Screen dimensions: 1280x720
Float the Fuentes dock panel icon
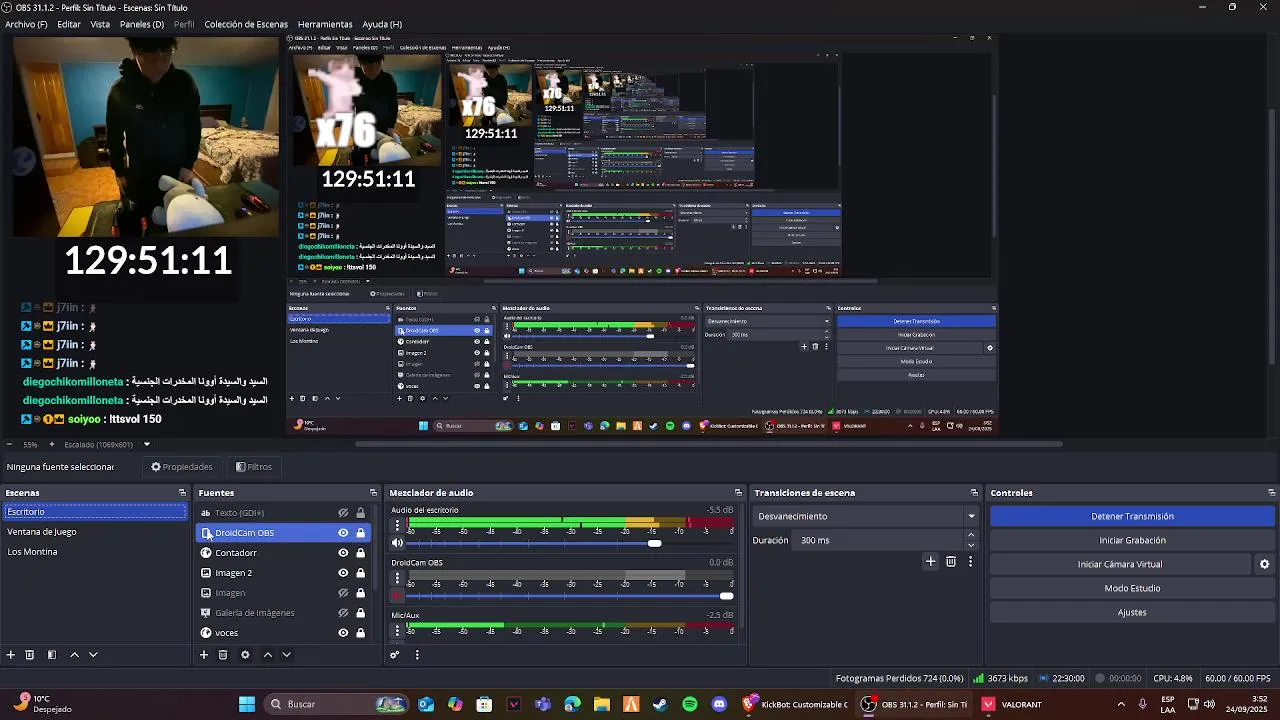tap(373, 493)
